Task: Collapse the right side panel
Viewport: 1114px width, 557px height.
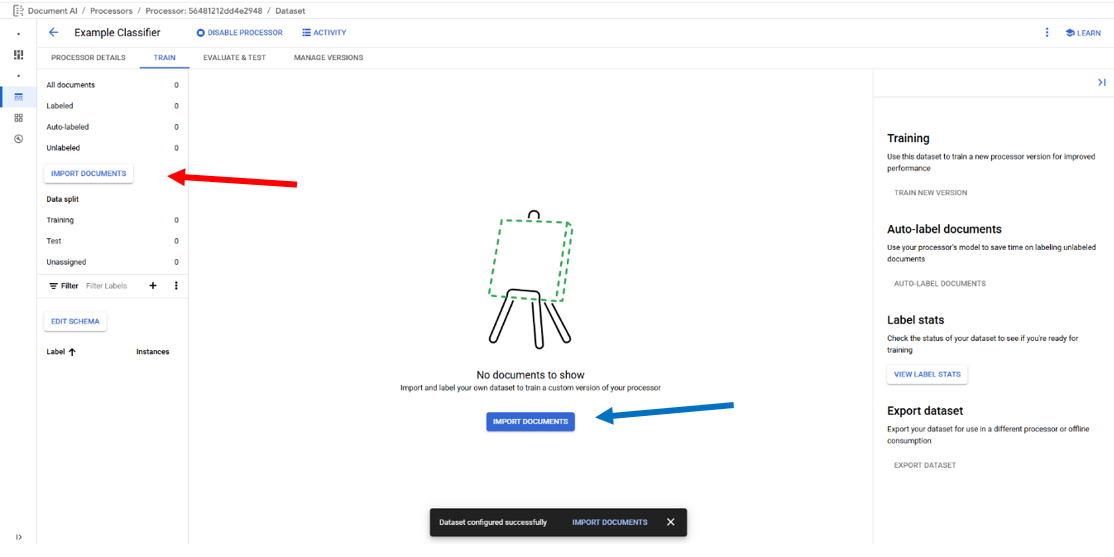Action: [x=1101, y=83]
